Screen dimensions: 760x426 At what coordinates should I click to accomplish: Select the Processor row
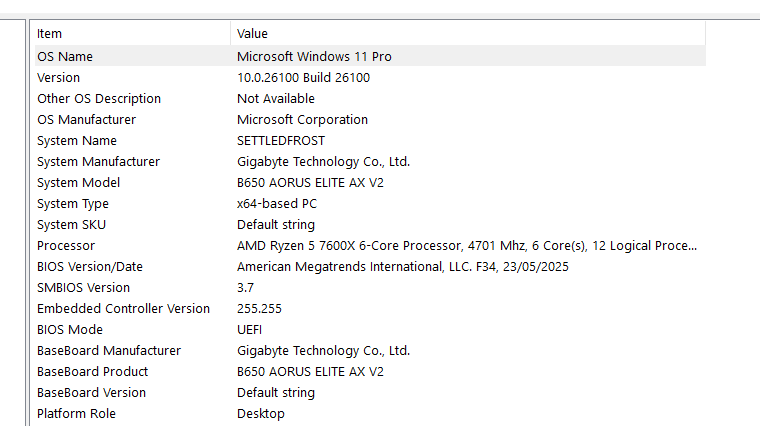66,246
